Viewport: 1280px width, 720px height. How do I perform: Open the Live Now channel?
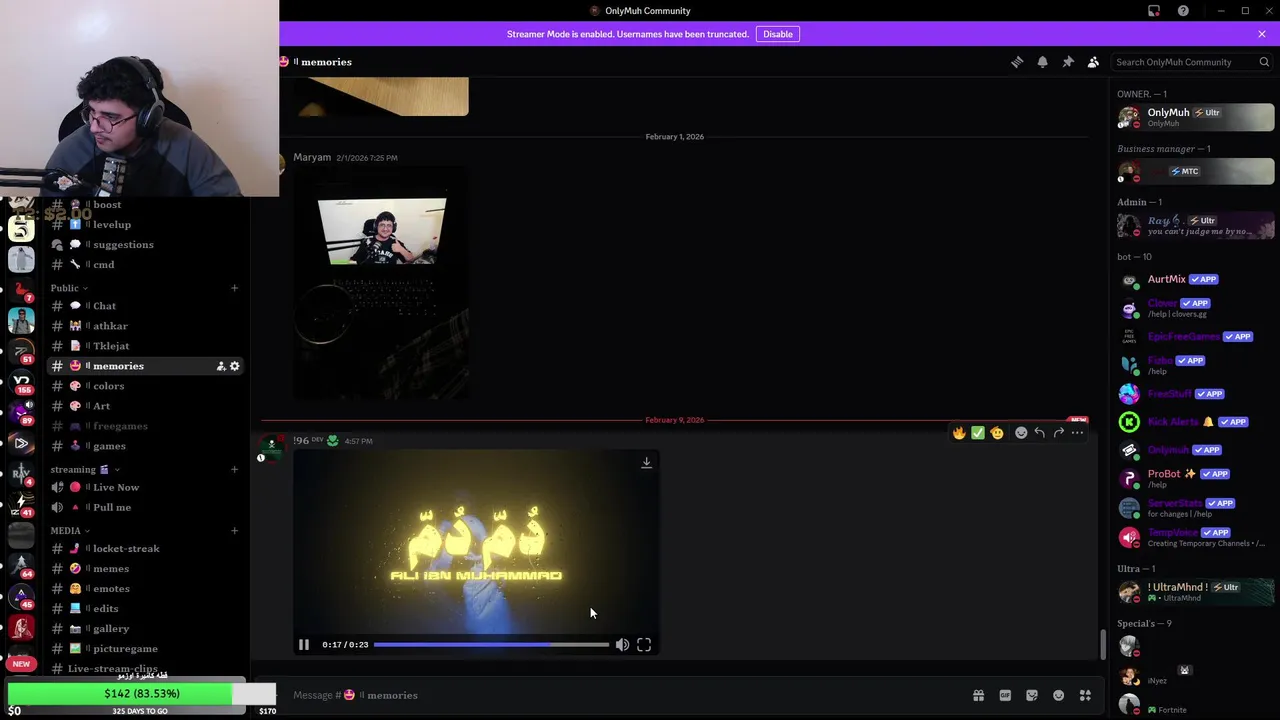[145, 487]
